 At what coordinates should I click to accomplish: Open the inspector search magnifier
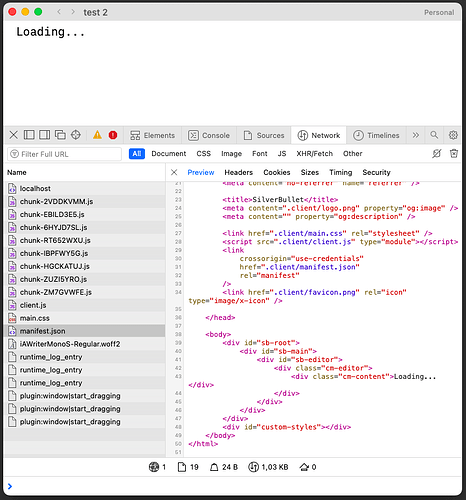434,135
